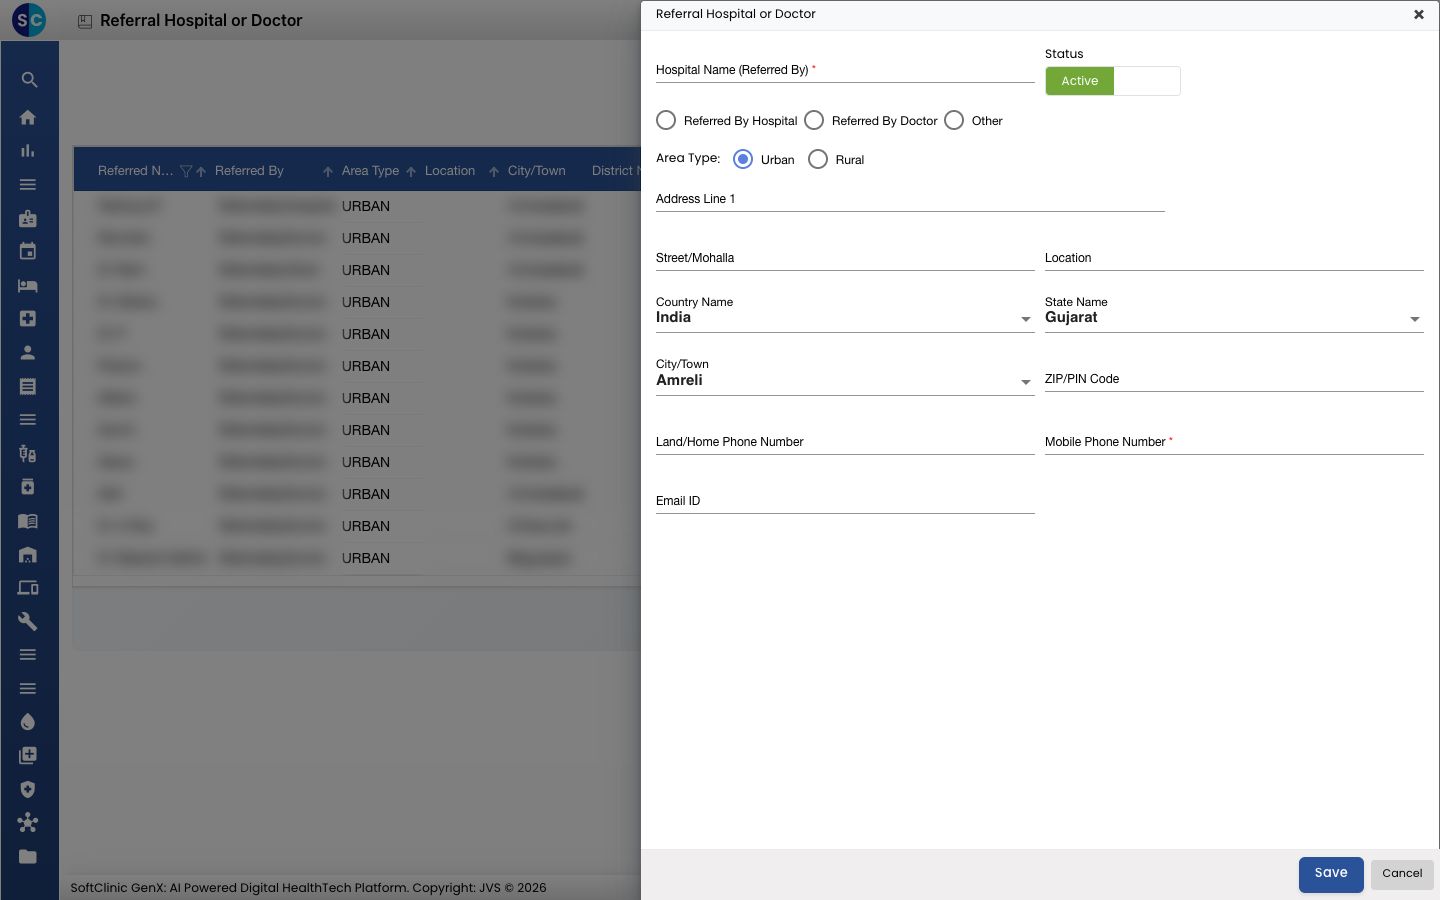Sort by the Referred By column header

249,171
